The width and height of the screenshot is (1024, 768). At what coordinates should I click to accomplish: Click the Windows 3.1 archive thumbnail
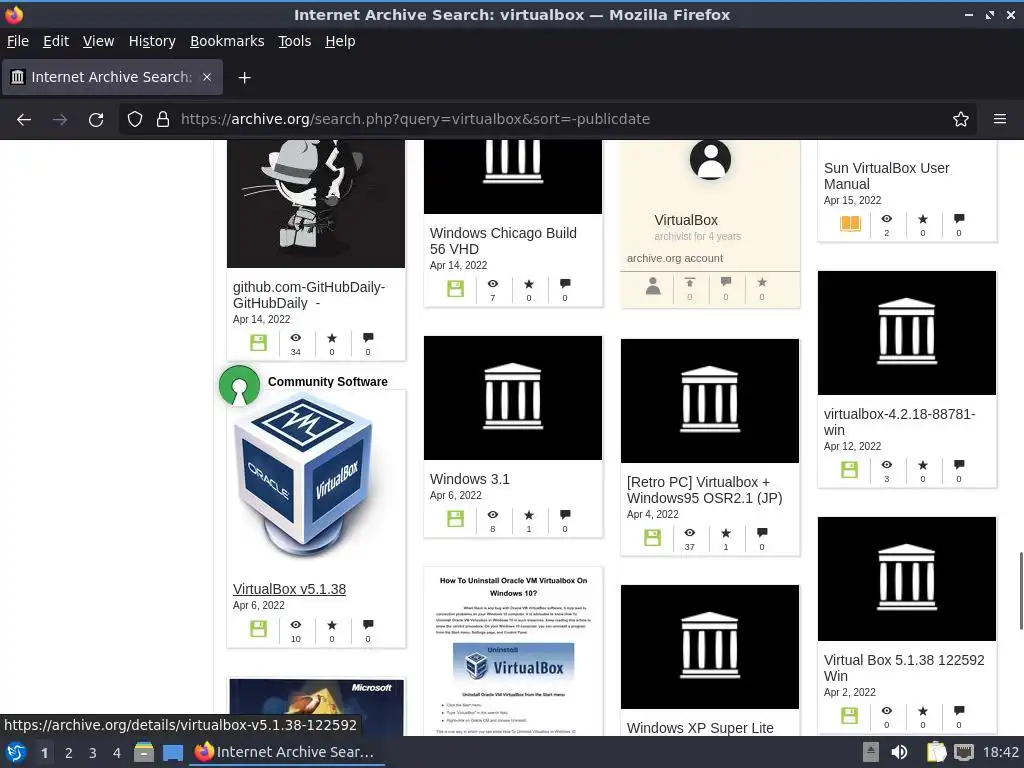pos(513,398)
